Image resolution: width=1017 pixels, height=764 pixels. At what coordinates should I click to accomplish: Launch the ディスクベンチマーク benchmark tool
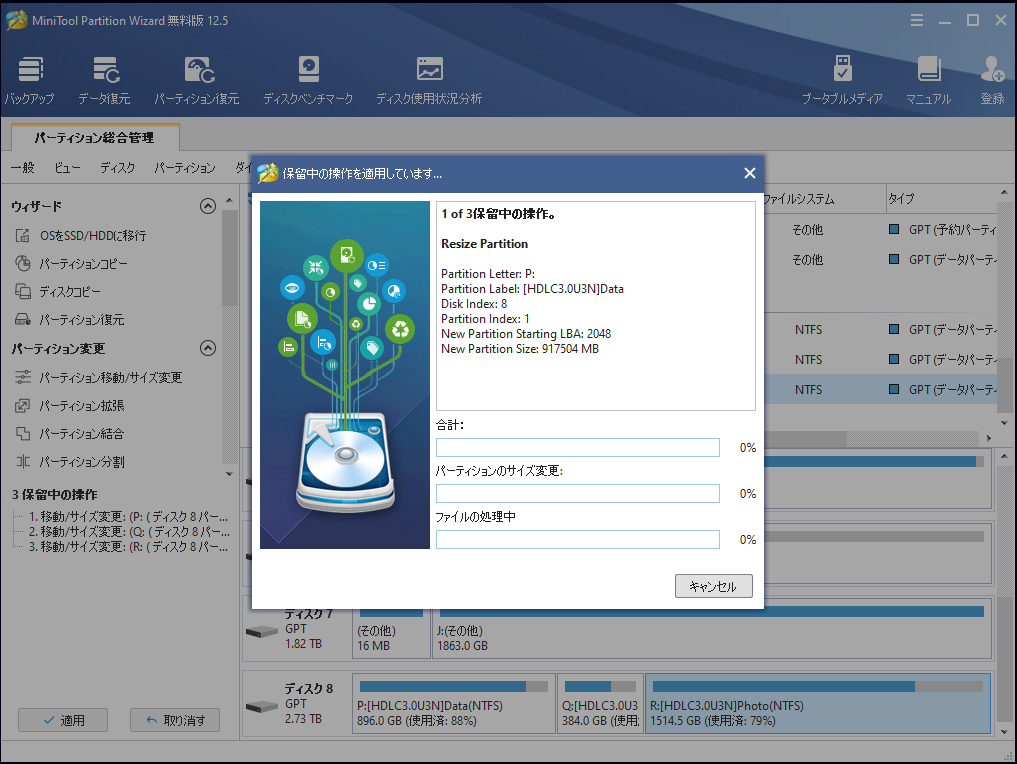[x=308, y=80]
